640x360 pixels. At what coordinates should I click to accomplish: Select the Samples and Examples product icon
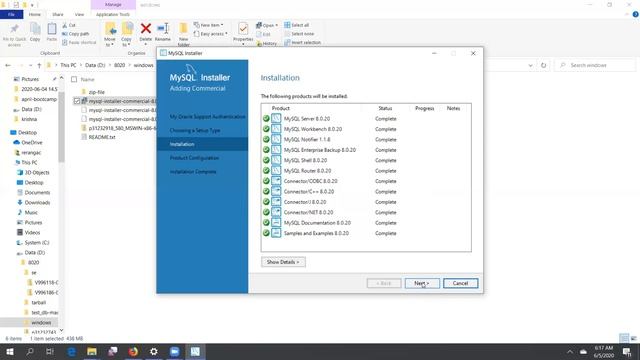coord(276,233)
